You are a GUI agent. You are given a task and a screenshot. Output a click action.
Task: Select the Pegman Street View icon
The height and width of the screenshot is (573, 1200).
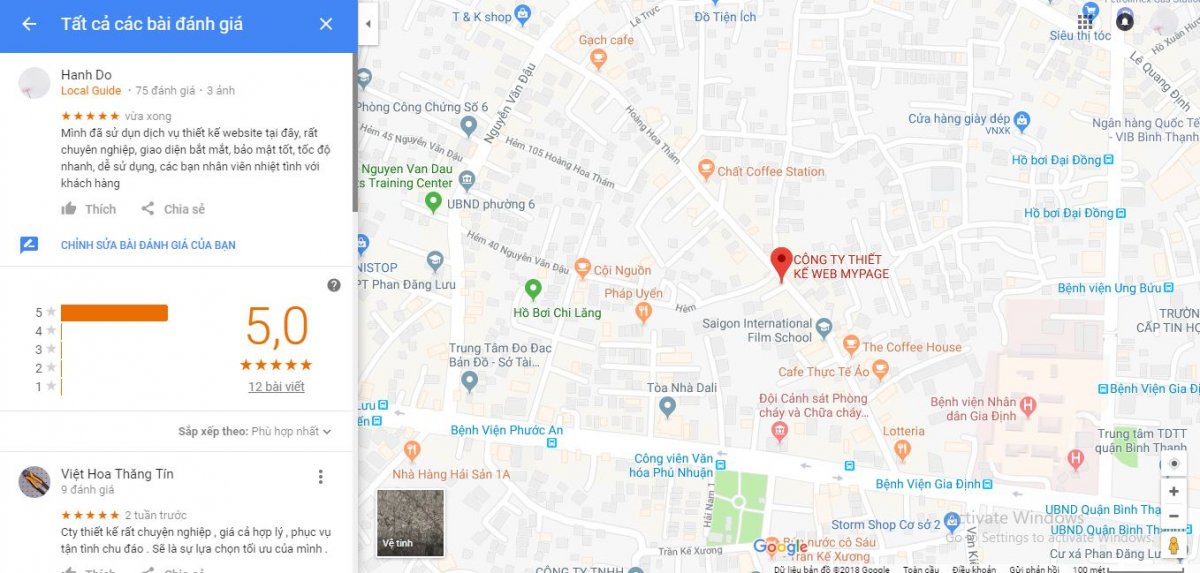tap(1174, 547)
